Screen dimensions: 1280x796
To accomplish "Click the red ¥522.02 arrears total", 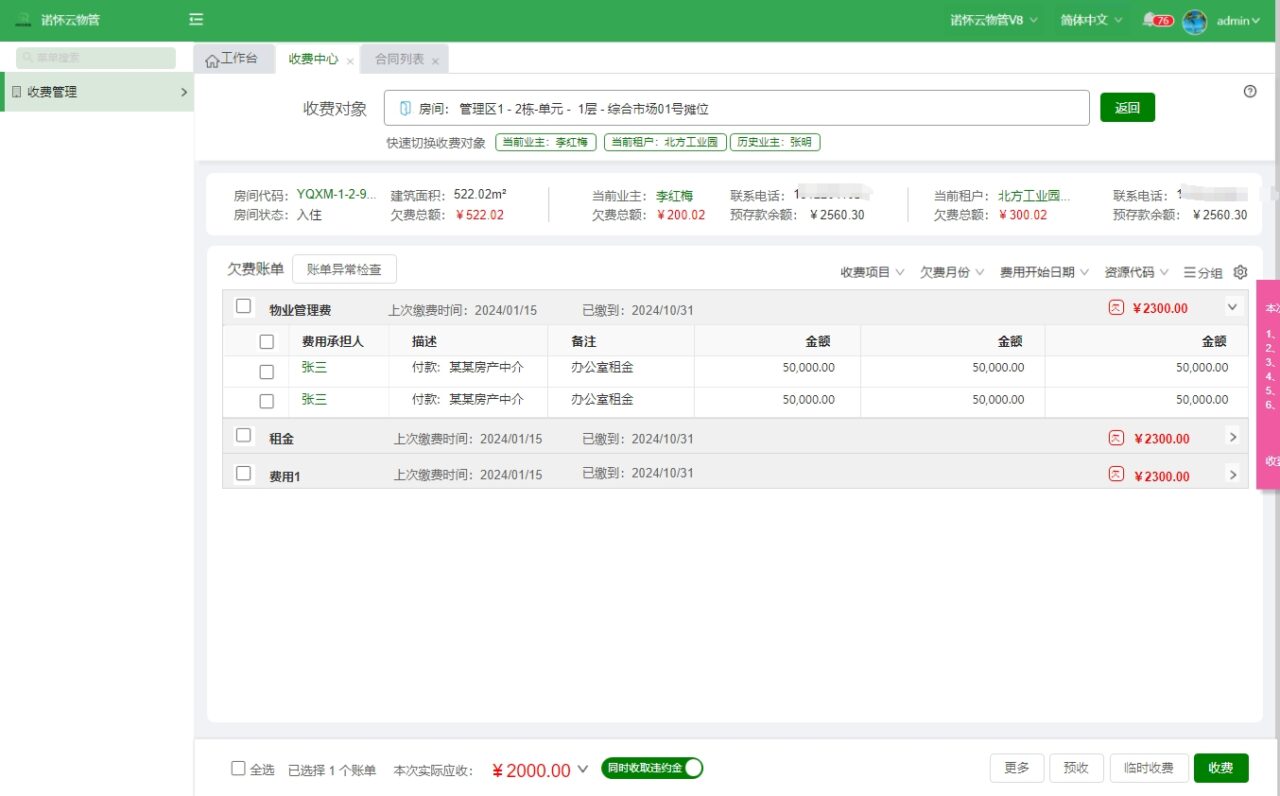I will 479,215.
